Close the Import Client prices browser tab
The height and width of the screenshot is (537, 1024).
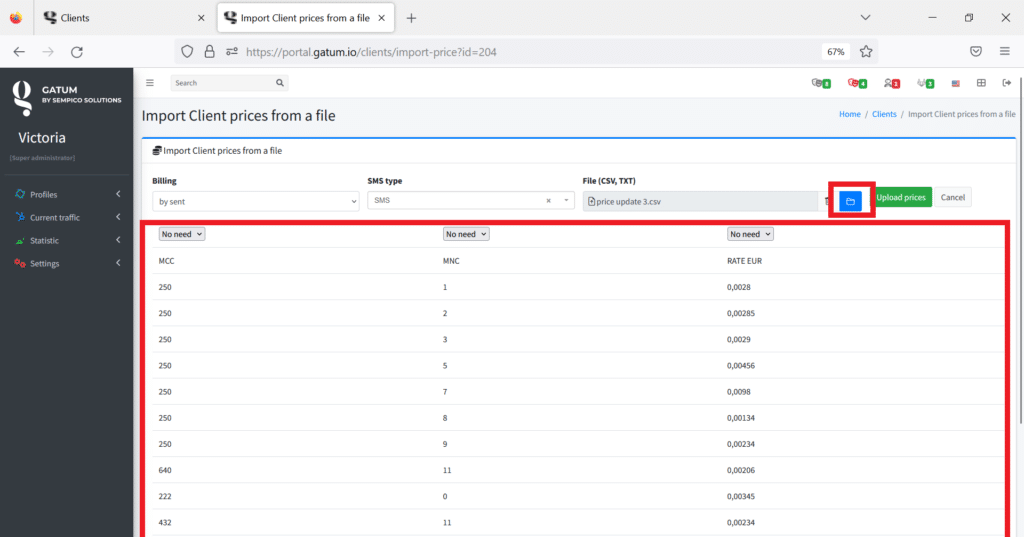click(381, 18)
